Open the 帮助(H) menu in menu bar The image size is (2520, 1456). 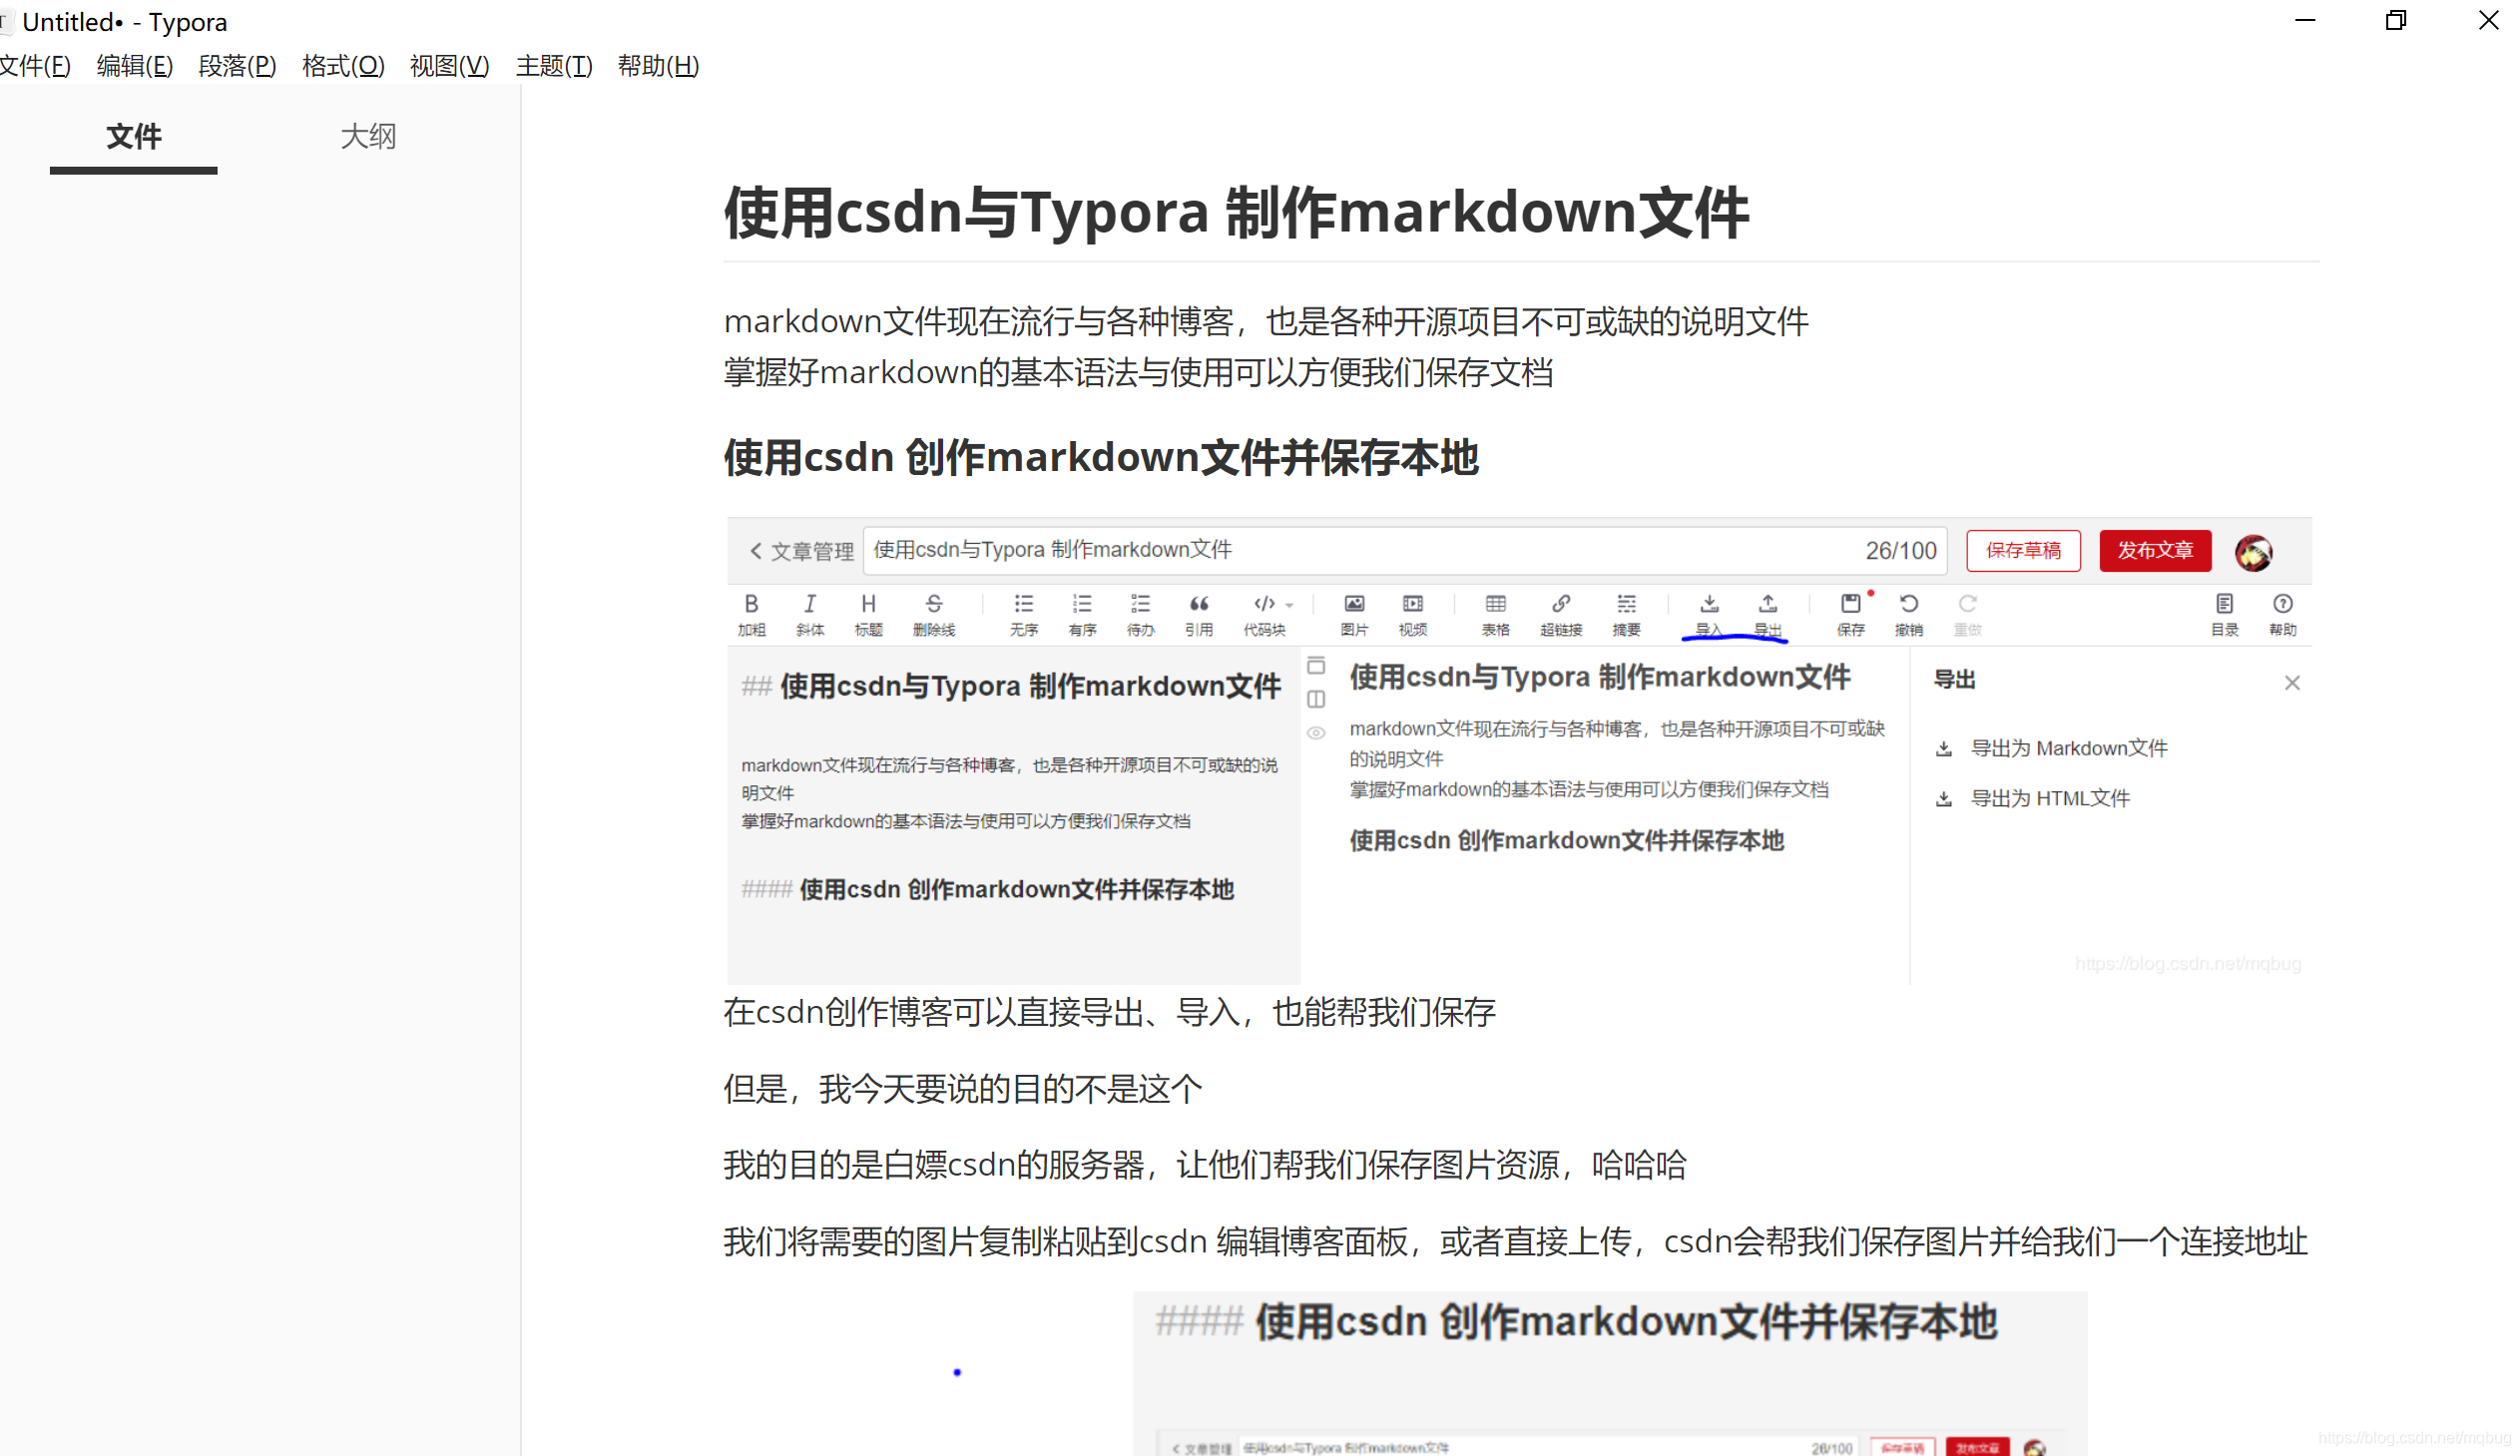click(658, 66)
